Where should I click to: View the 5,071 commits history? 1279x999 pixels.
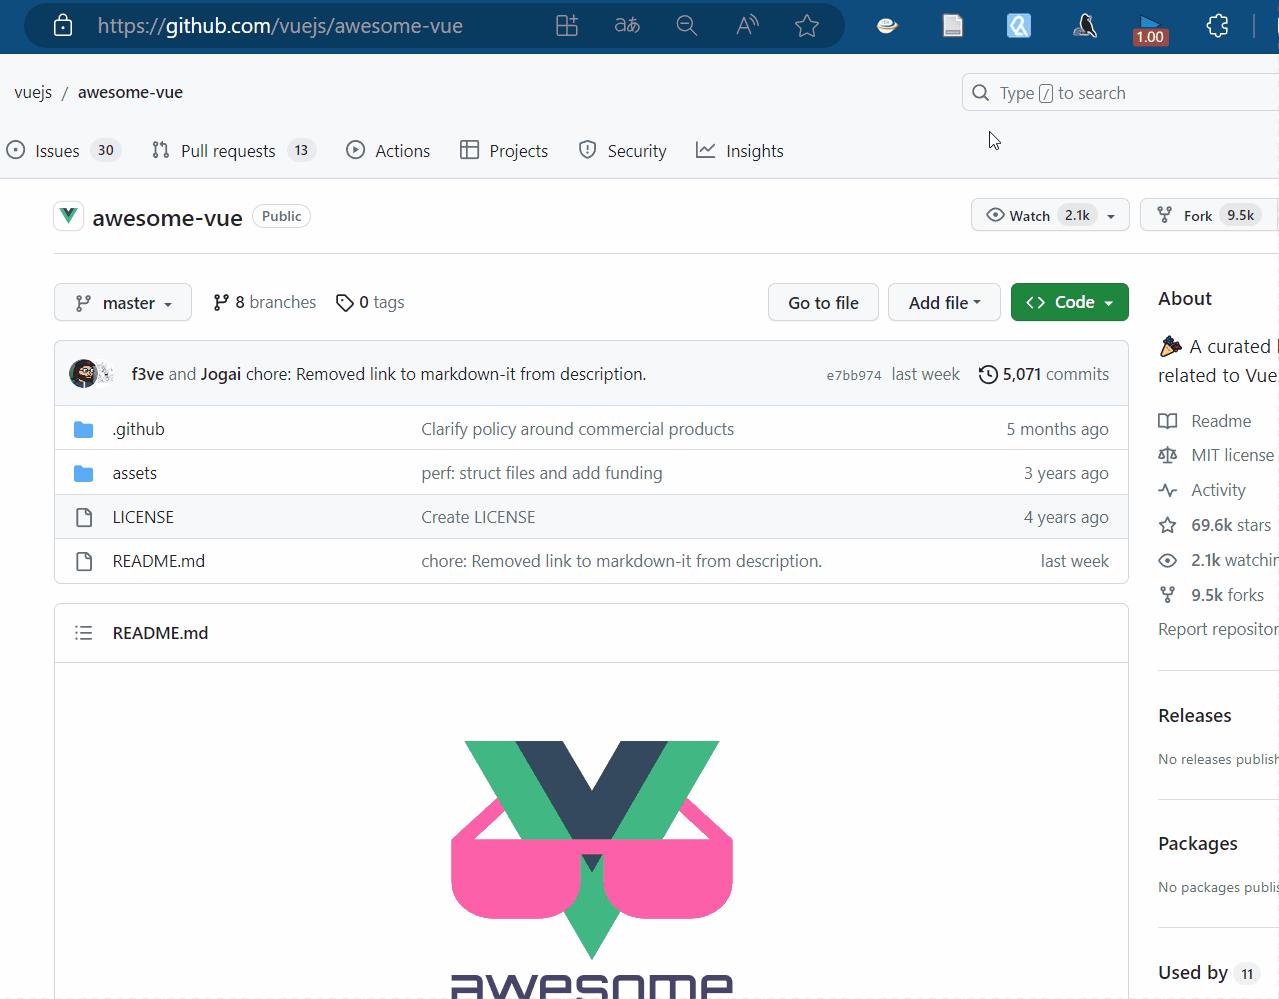[x=1044, y=374]
